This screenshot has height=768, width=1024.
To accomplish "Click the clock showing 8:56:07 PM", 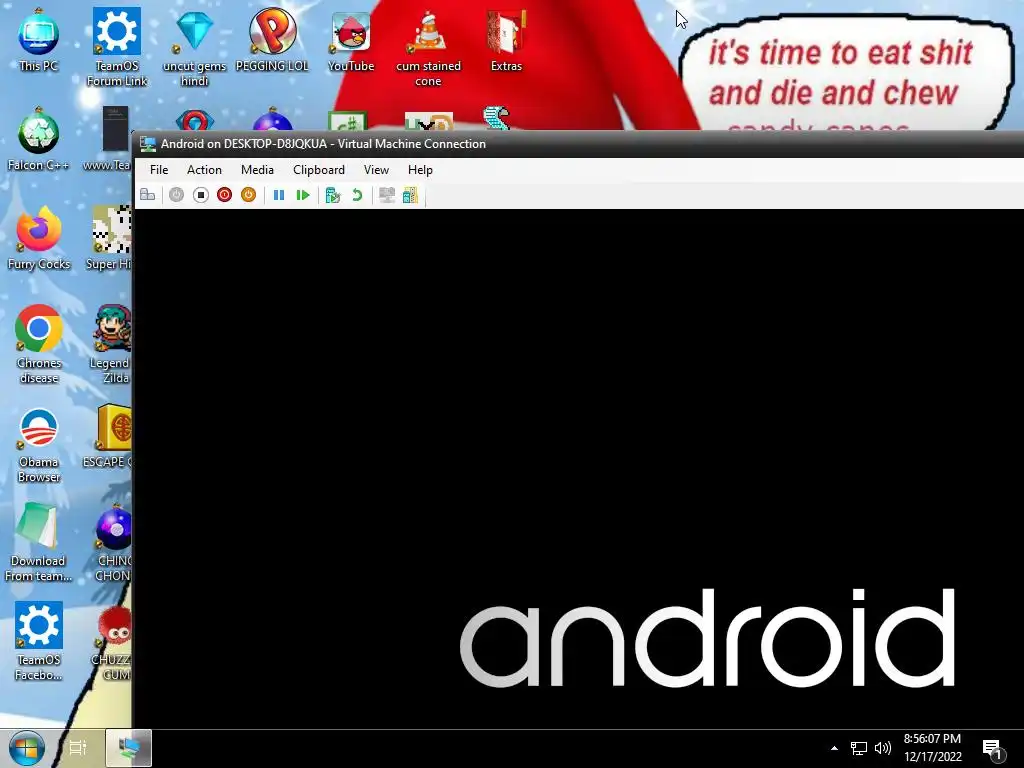I will (x=933, y=748).
